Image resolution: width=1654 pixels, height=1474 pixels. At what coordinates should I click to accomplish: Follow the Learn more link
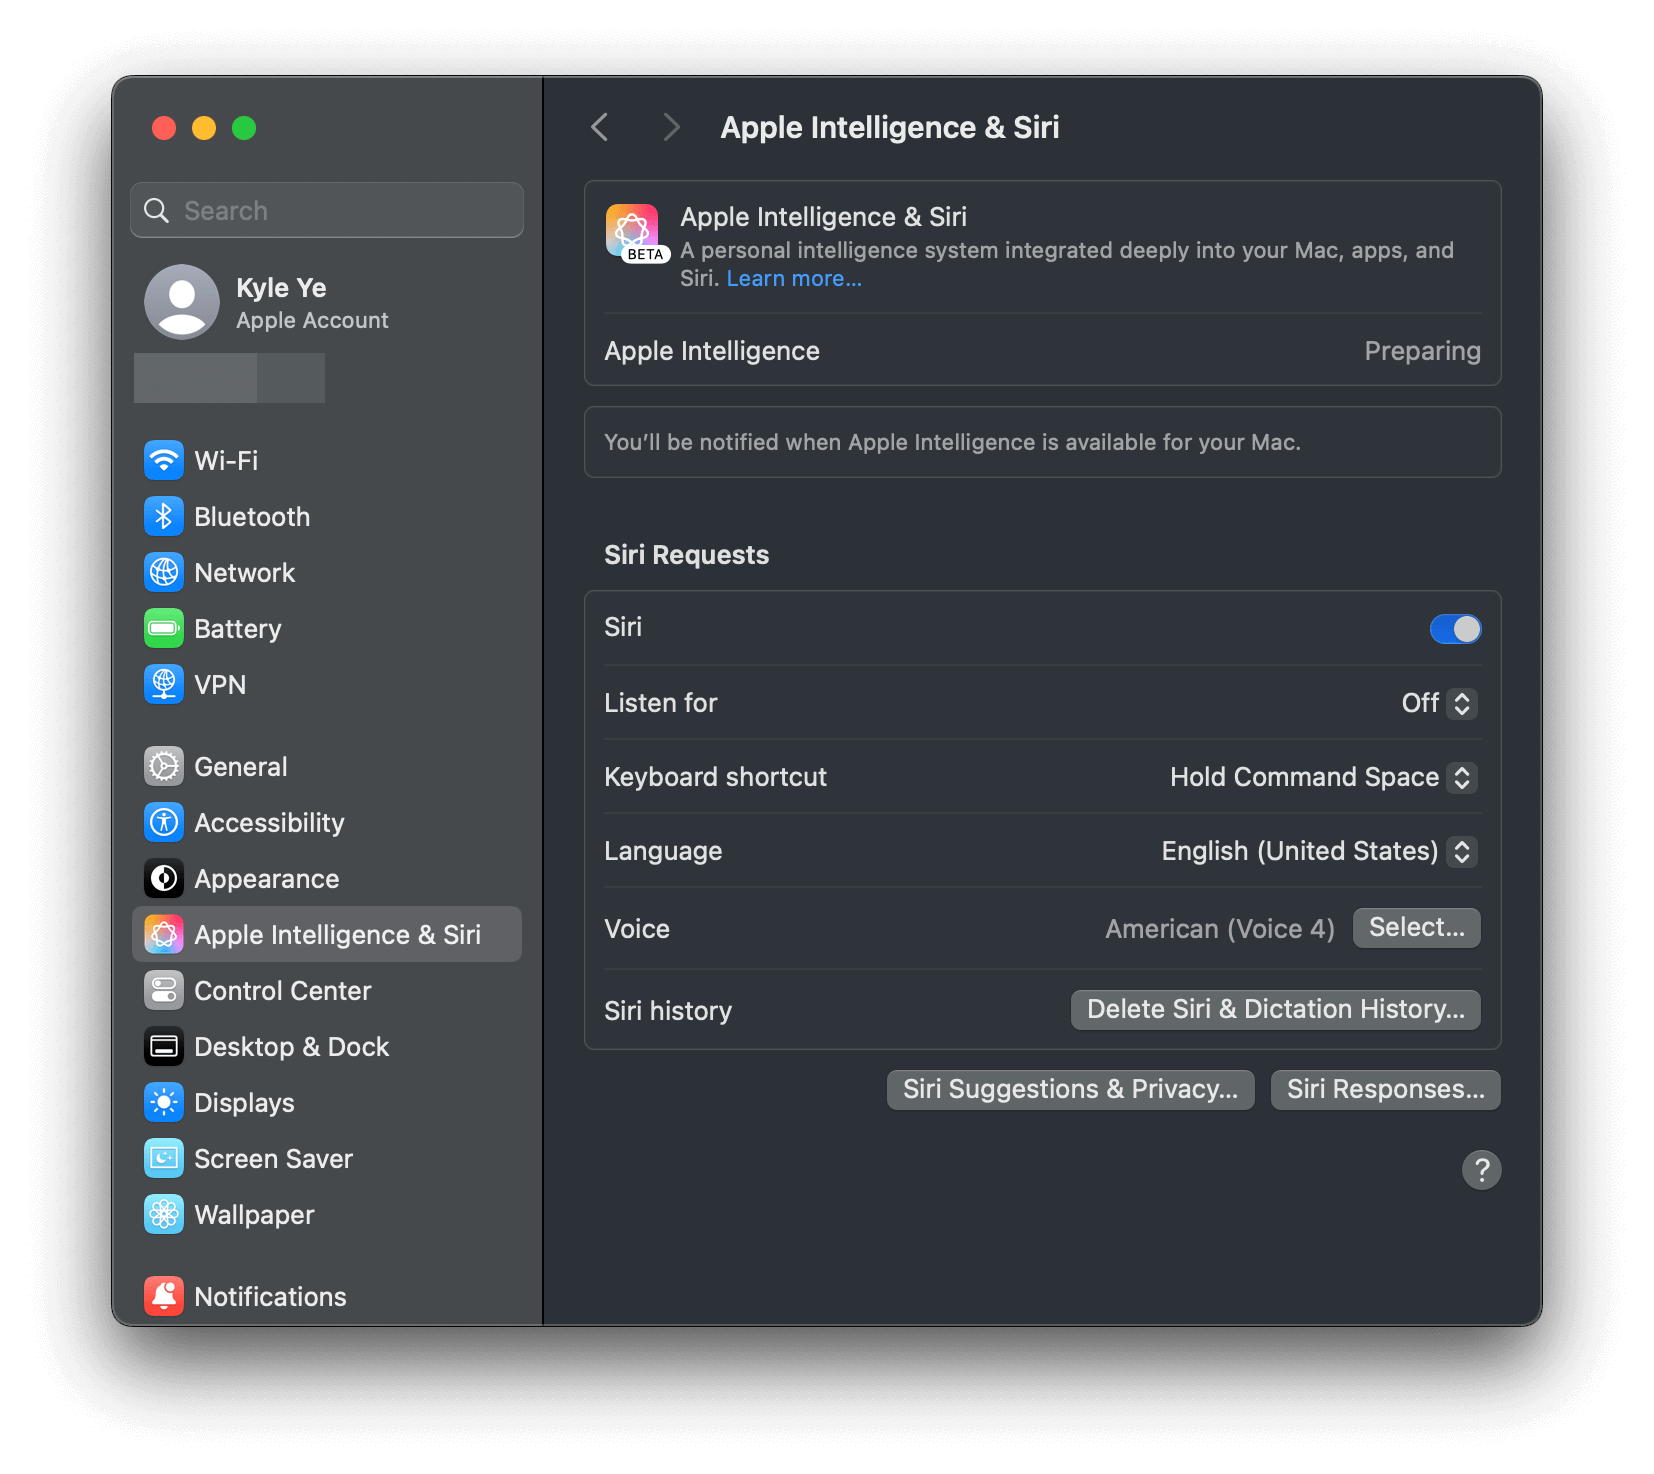[794, 279]
